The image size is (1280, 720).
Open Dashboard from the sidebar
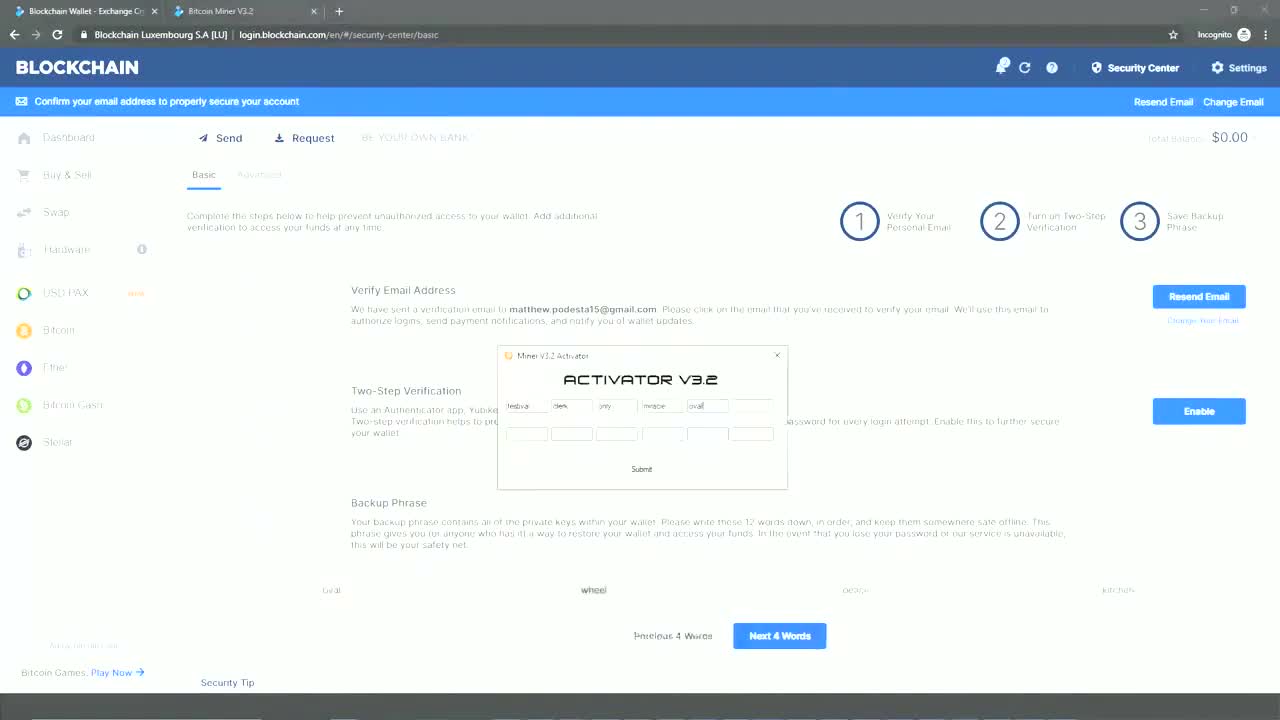[x=68, y=138]
